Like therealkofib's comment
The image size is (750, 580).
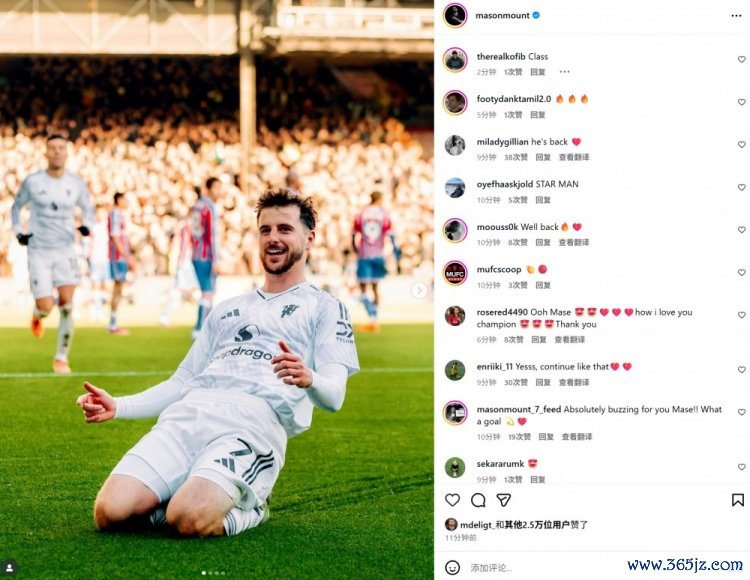(x=741, y=59)
